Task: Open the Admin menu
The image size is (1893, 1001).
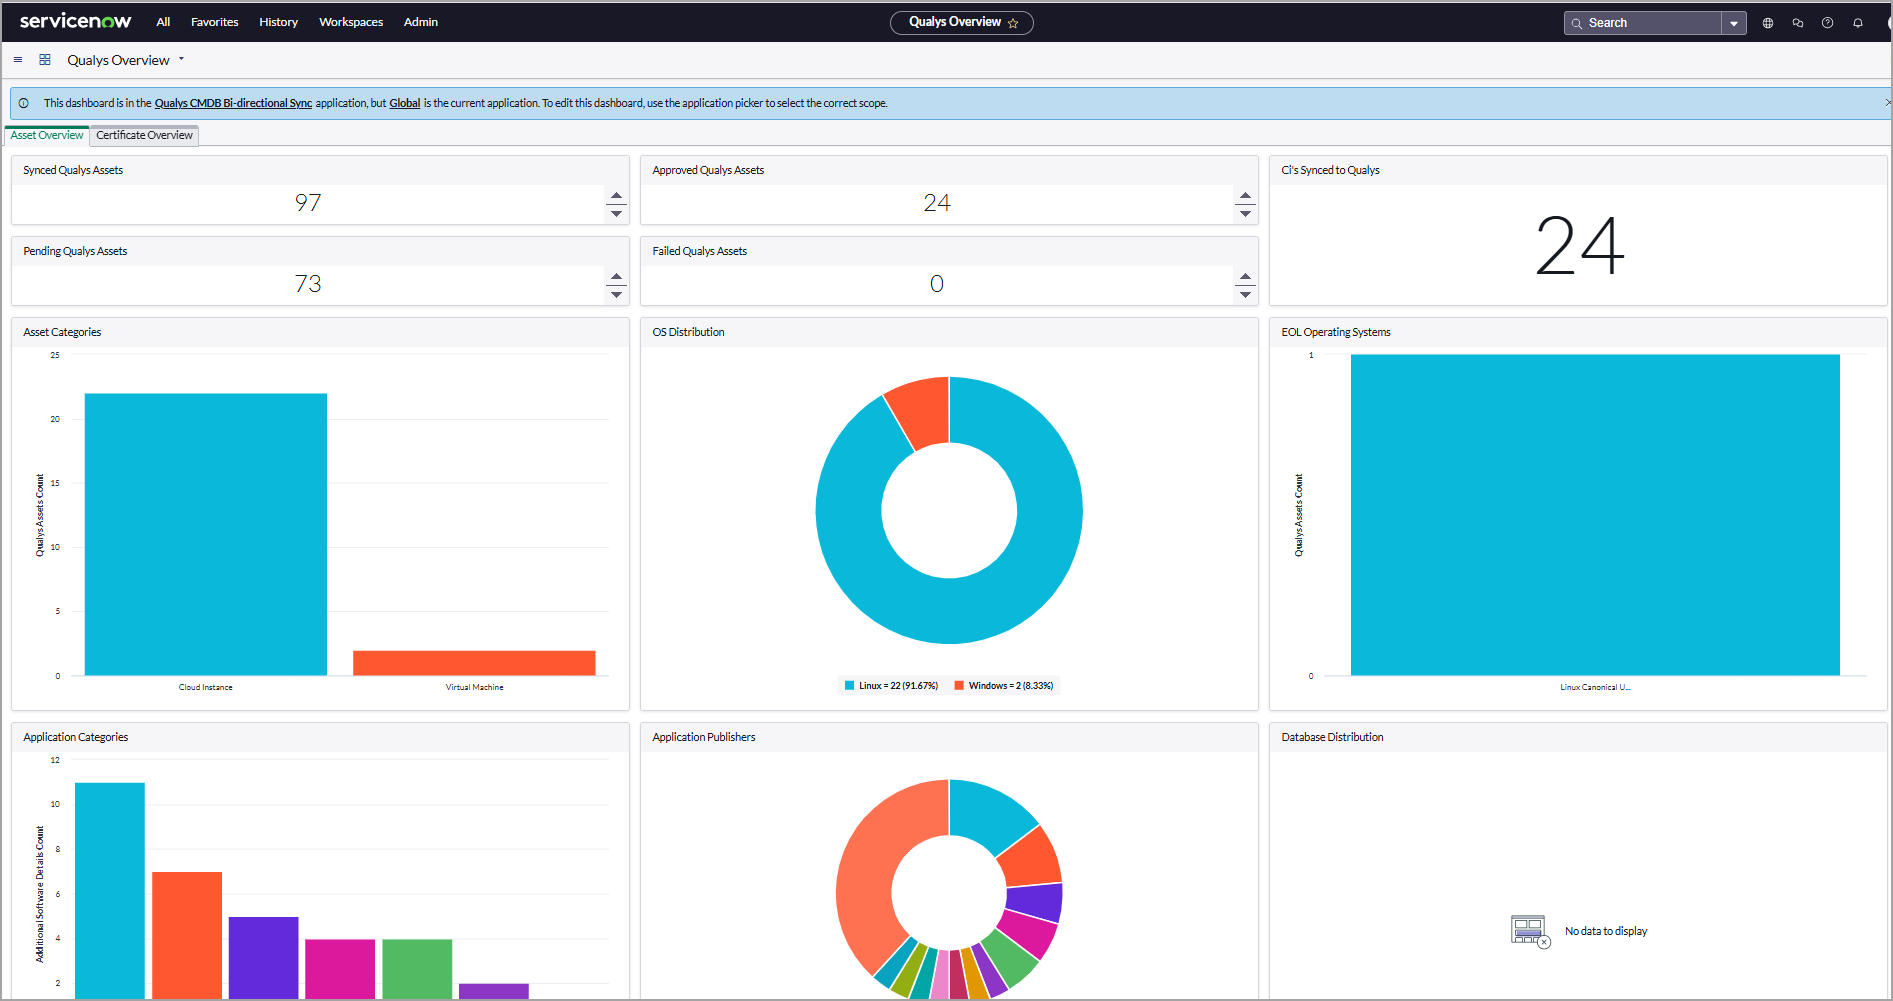Action: (421, 22)
